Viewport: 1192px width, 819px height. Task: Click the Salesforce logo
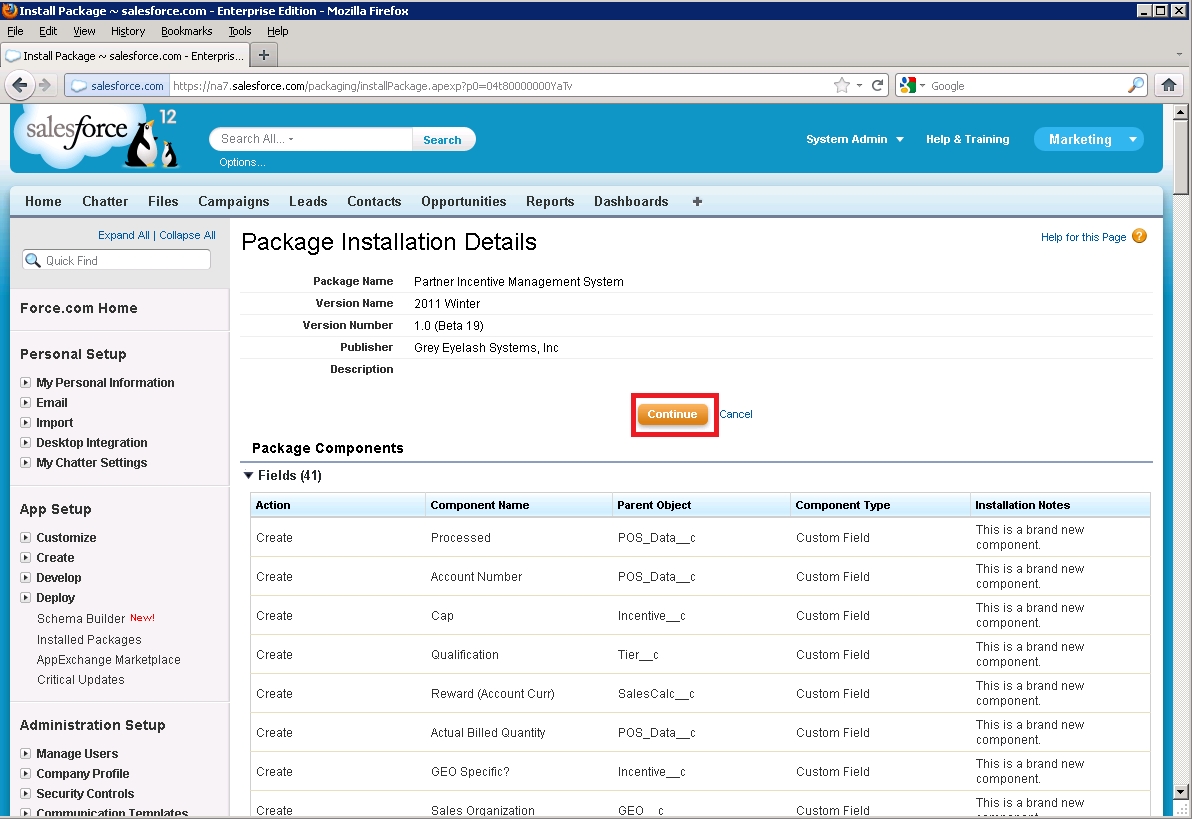77,131
